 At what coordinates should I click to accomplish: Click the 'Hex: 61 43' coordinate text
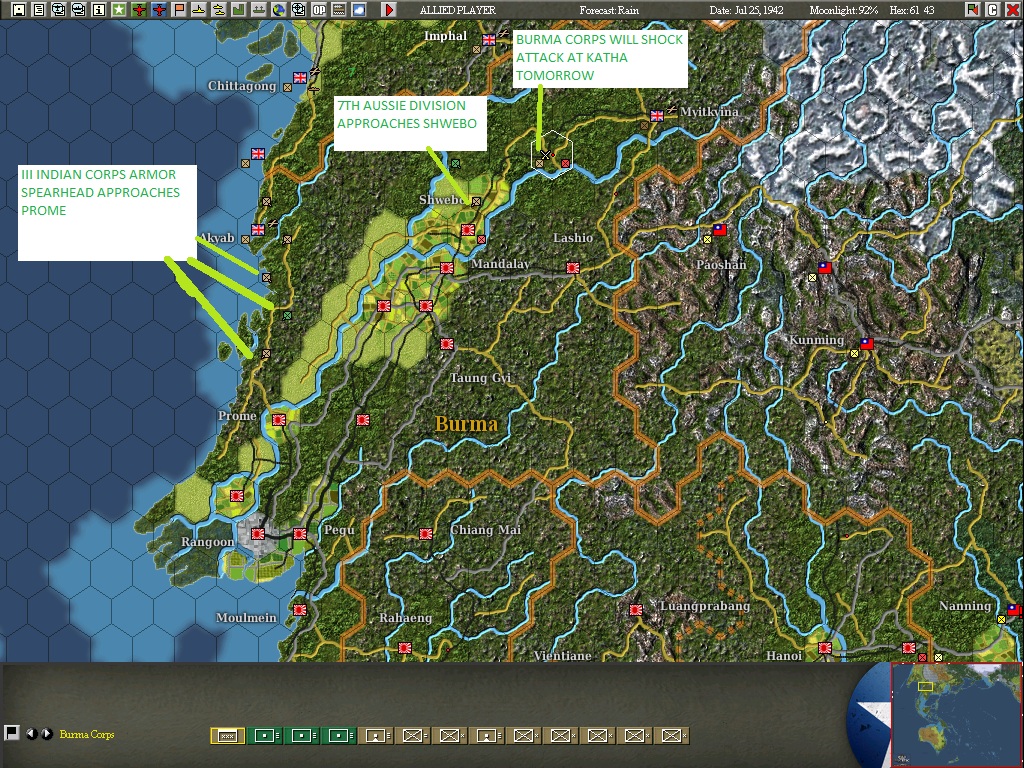[x=912, y=10]
